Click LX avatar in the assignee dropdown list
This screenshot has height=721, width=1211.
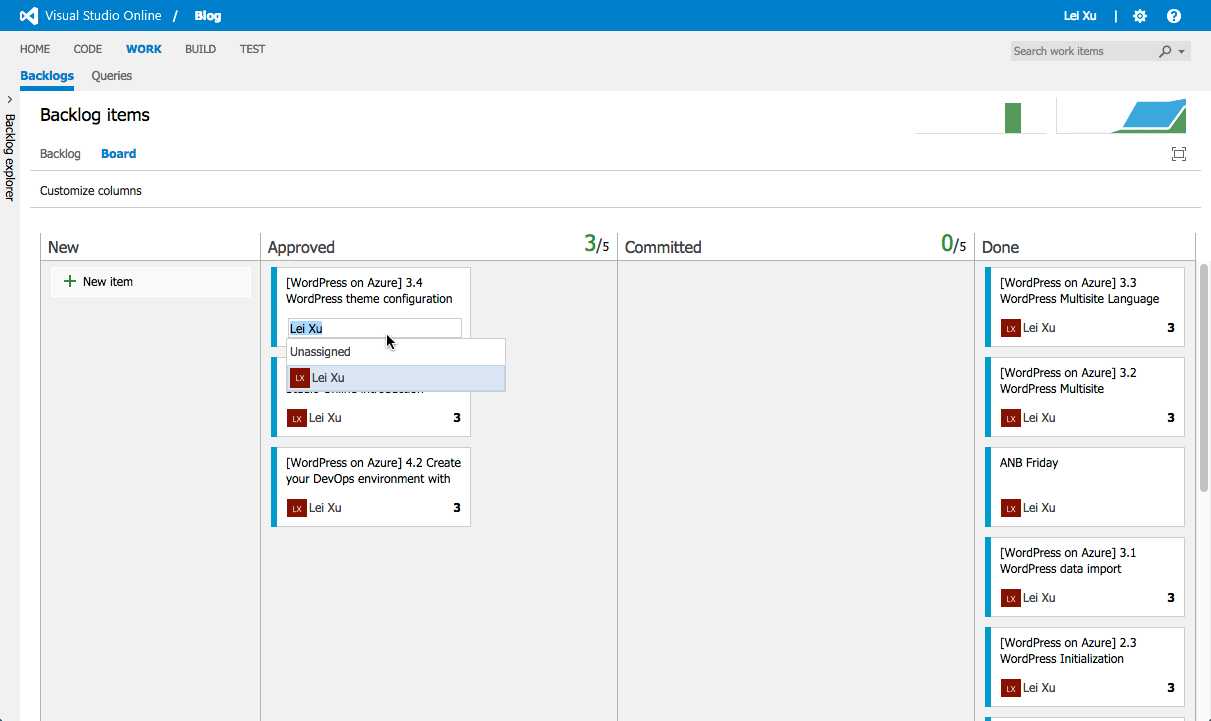[299, 378]
